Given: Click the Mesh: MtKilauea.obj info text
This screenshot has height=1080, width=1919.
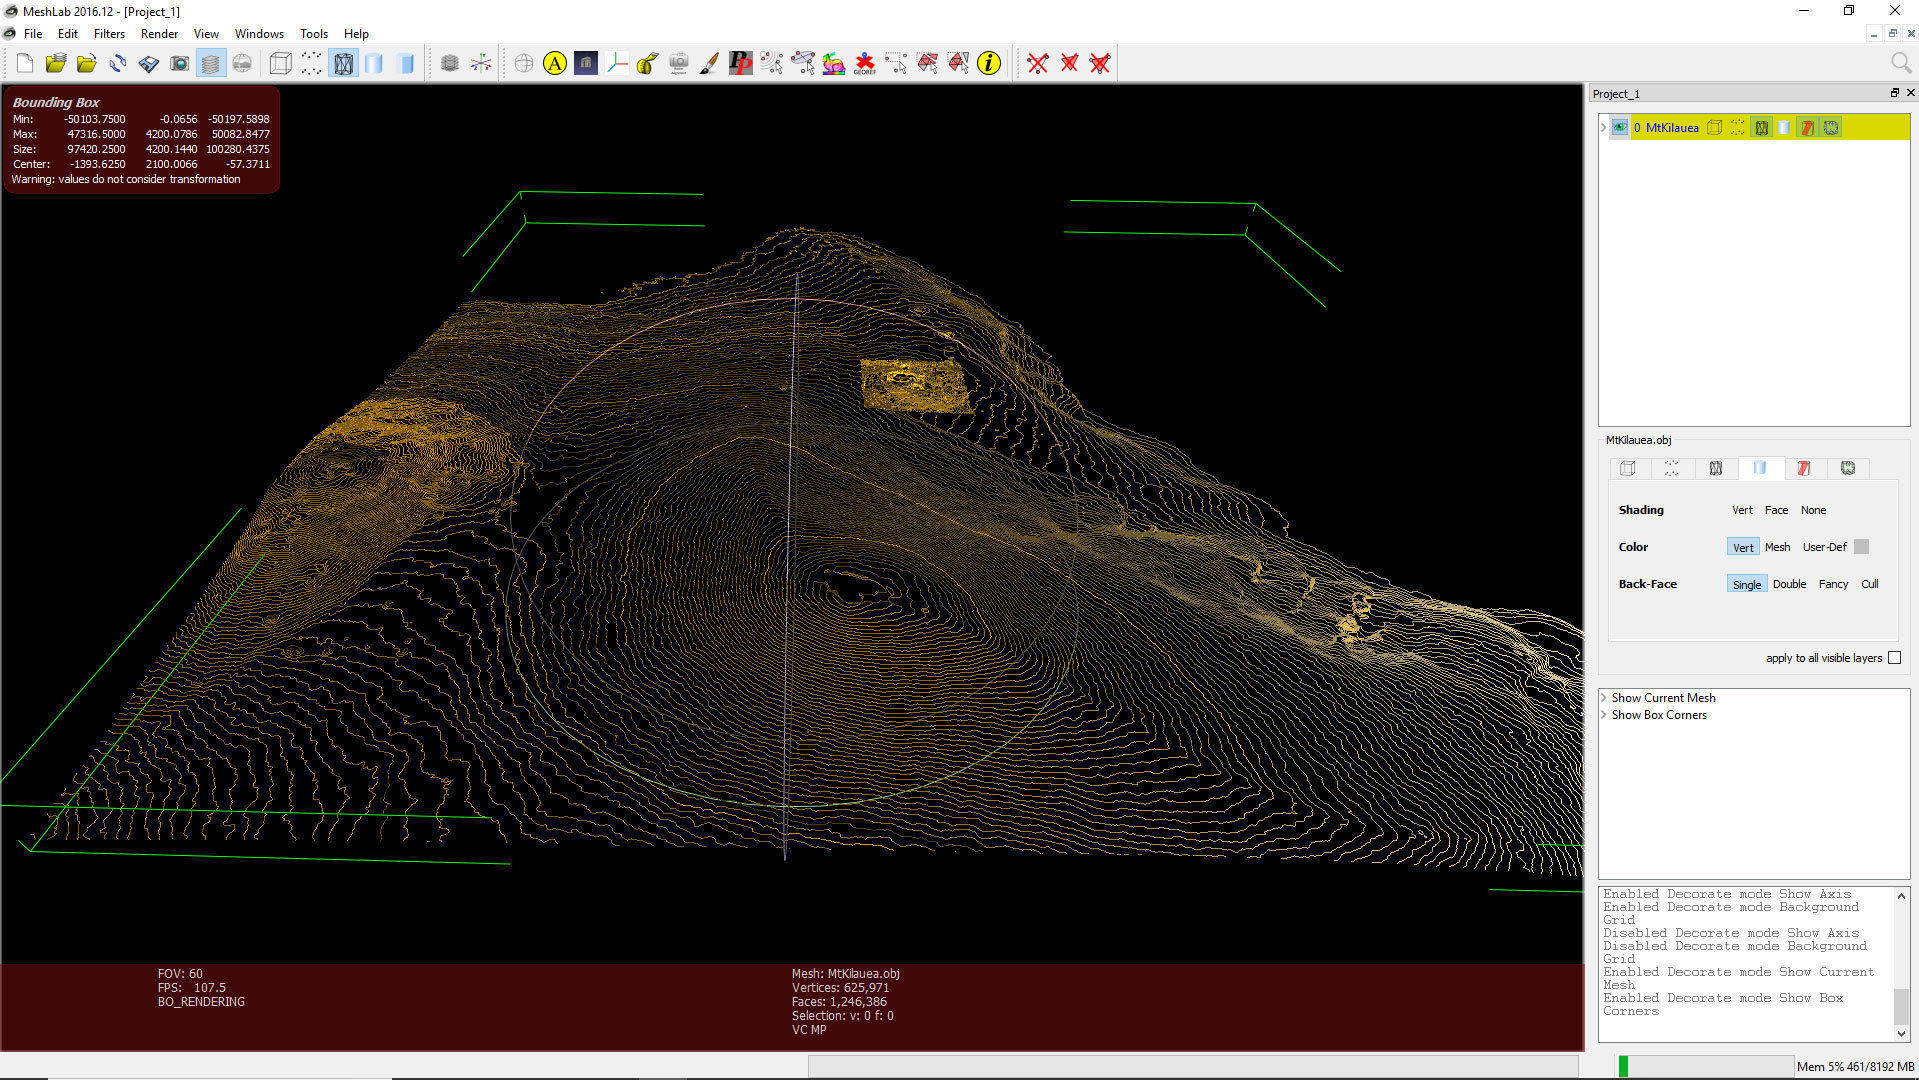Looking at the screenshot, I should [x=846, y=974].
